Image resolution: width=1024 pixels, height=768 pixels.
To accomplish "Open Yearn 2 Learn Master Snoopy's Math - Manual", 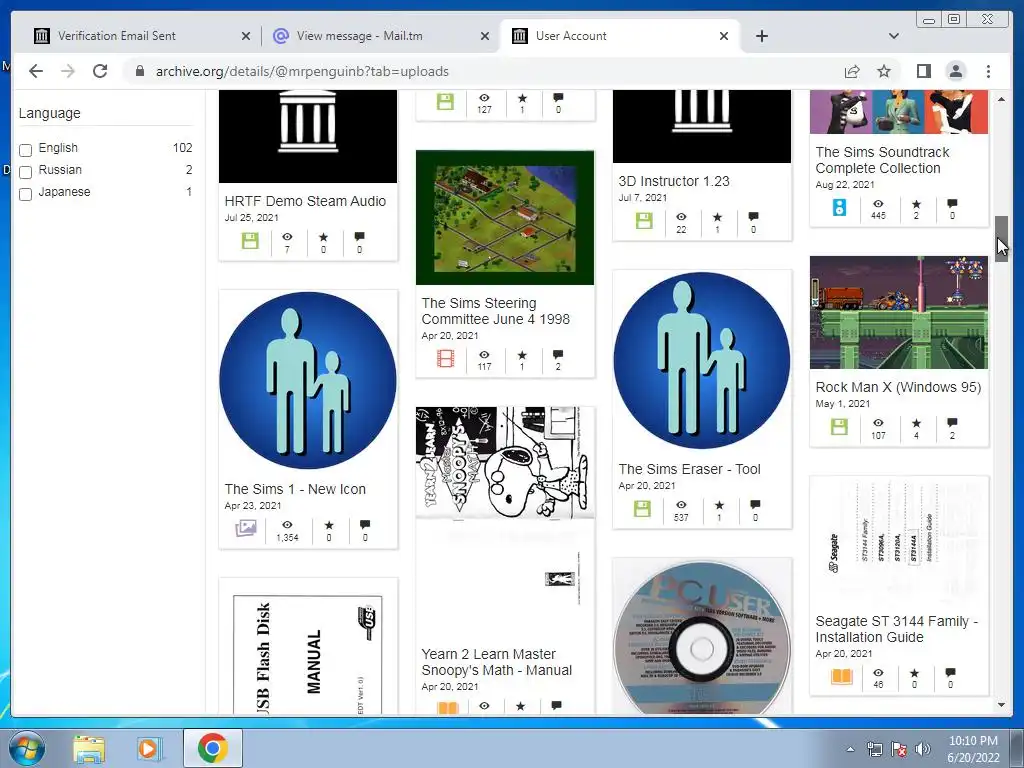I will 496,662.
